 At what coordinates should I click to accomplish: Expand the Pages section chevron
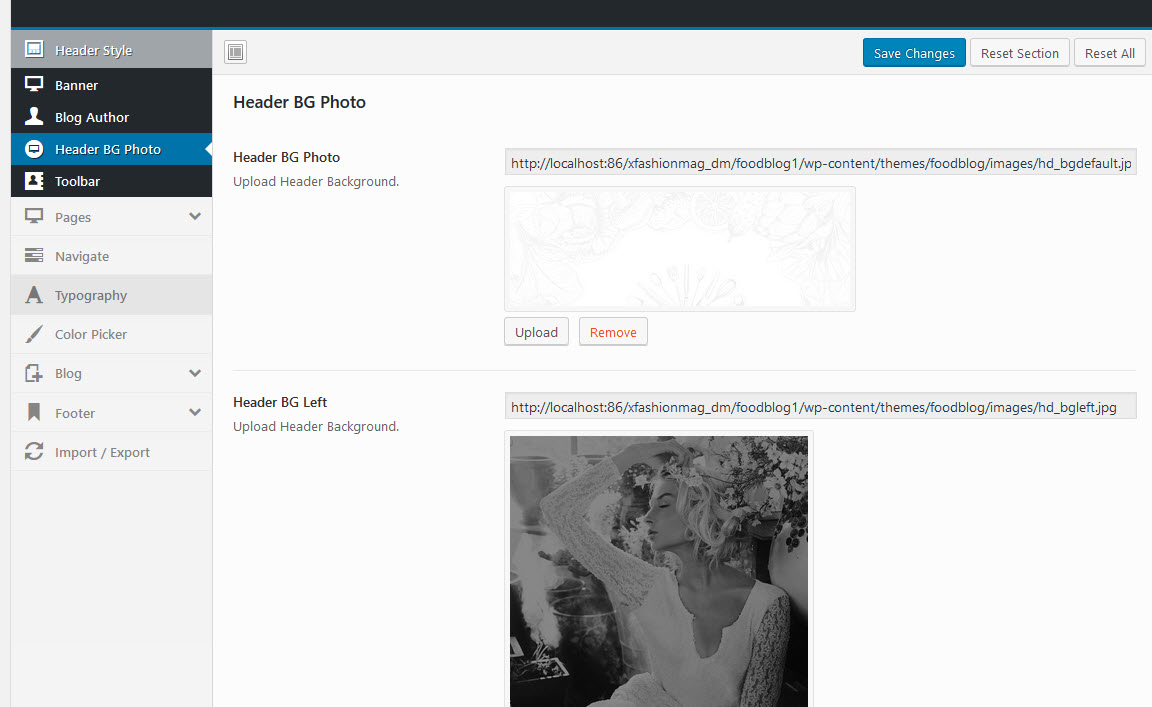(195, 216)
